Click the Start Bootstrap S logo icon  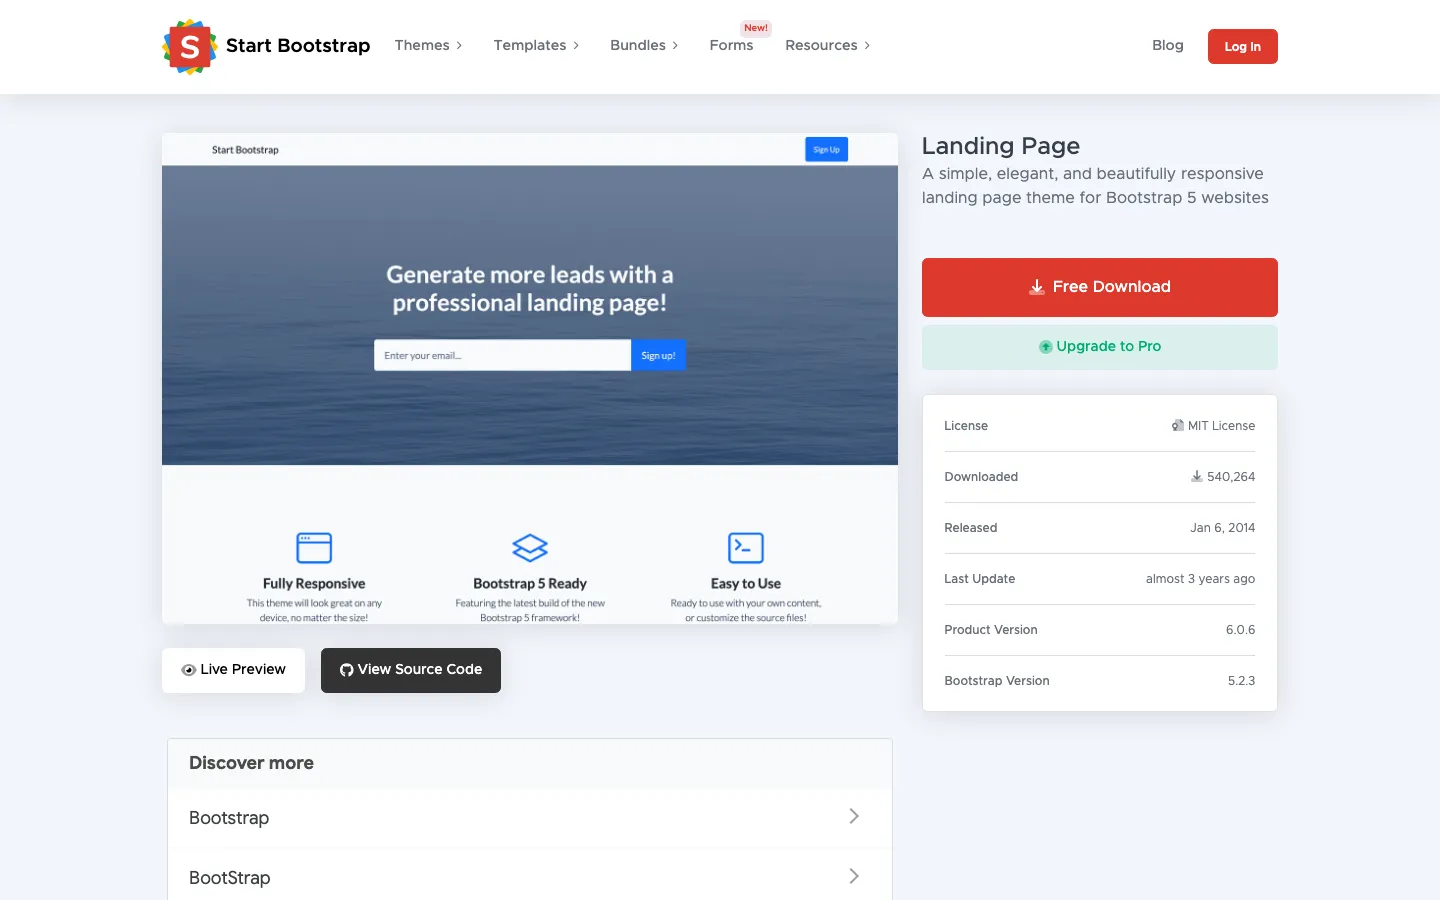coord(190,46)
